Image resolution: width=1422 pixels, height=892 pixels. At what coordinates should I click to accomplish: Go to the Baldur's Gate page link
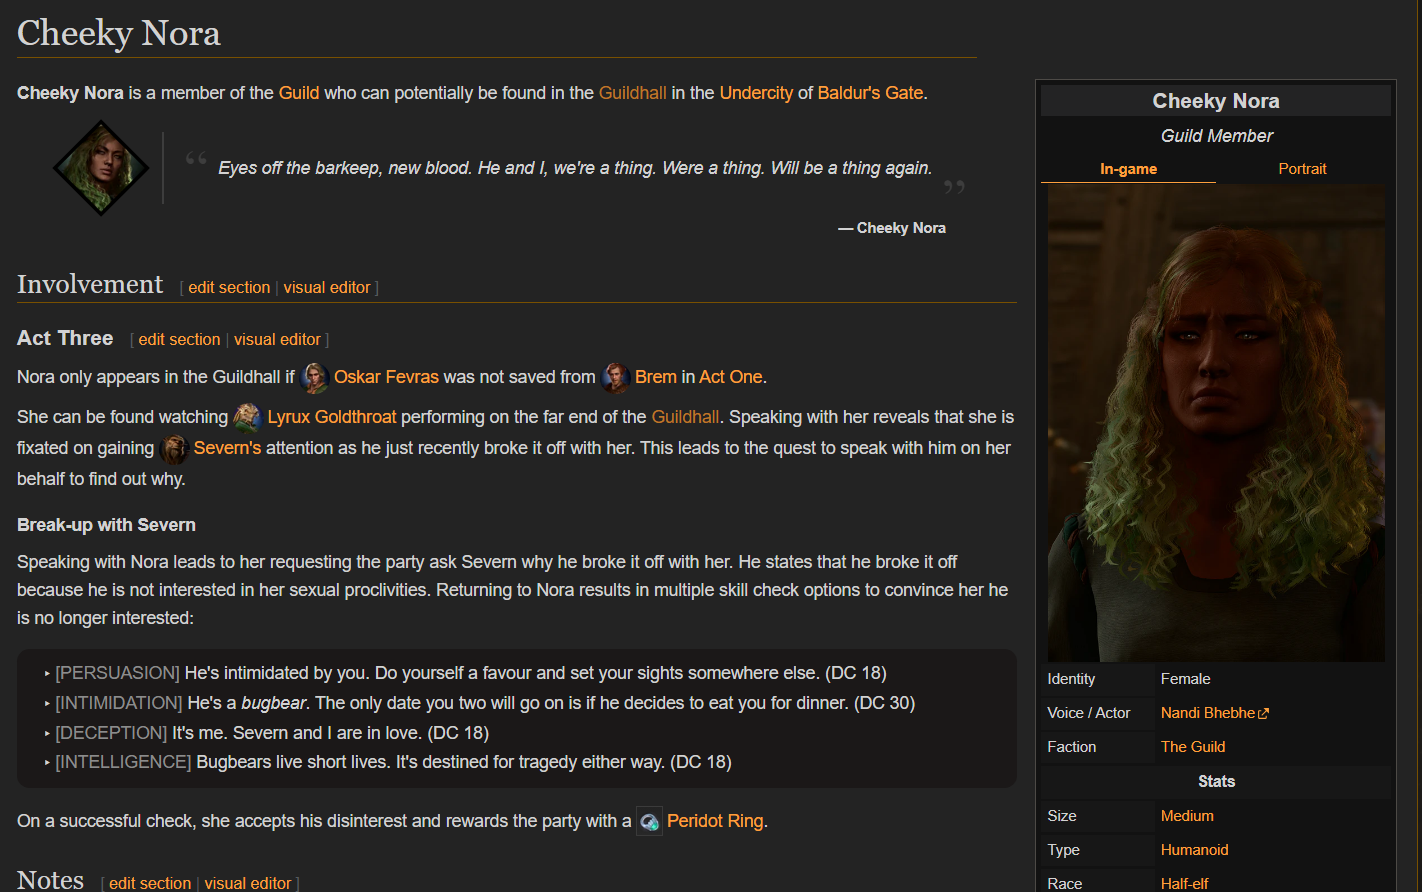pyautogui.click(x=870, y=93)
